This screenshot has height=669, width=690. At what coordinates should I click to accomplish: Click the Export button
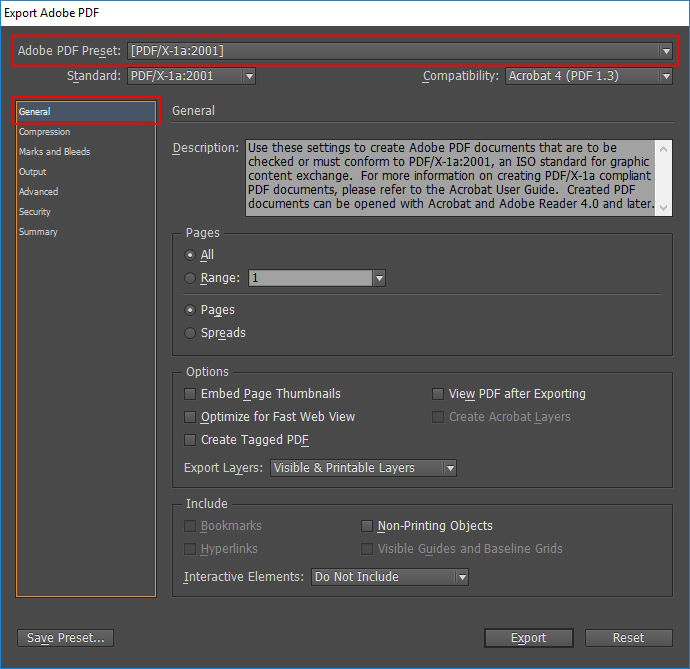tap(529, 638)
